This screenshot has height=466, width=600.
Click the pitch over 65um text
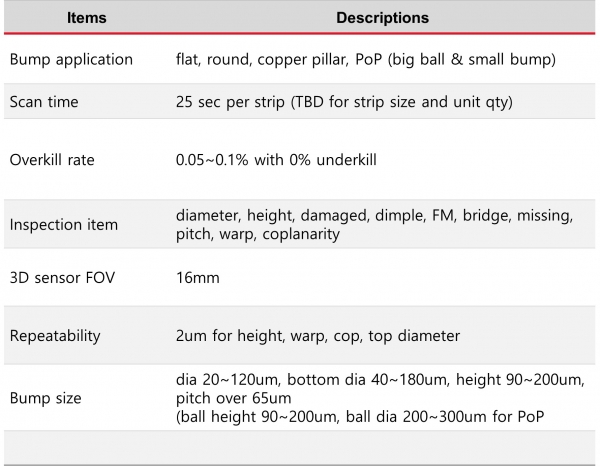[233, 398]
